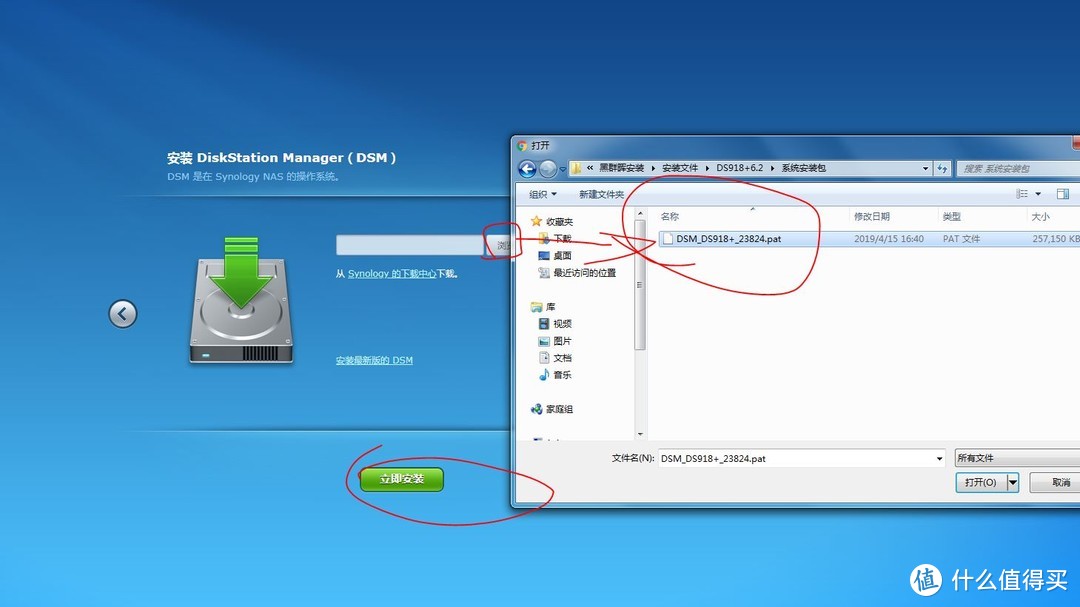The width and height of the screenshot is (1080, 607).
Task: Select Favorites (收藏夹) in the navigation pane
Action: (552, 221)
